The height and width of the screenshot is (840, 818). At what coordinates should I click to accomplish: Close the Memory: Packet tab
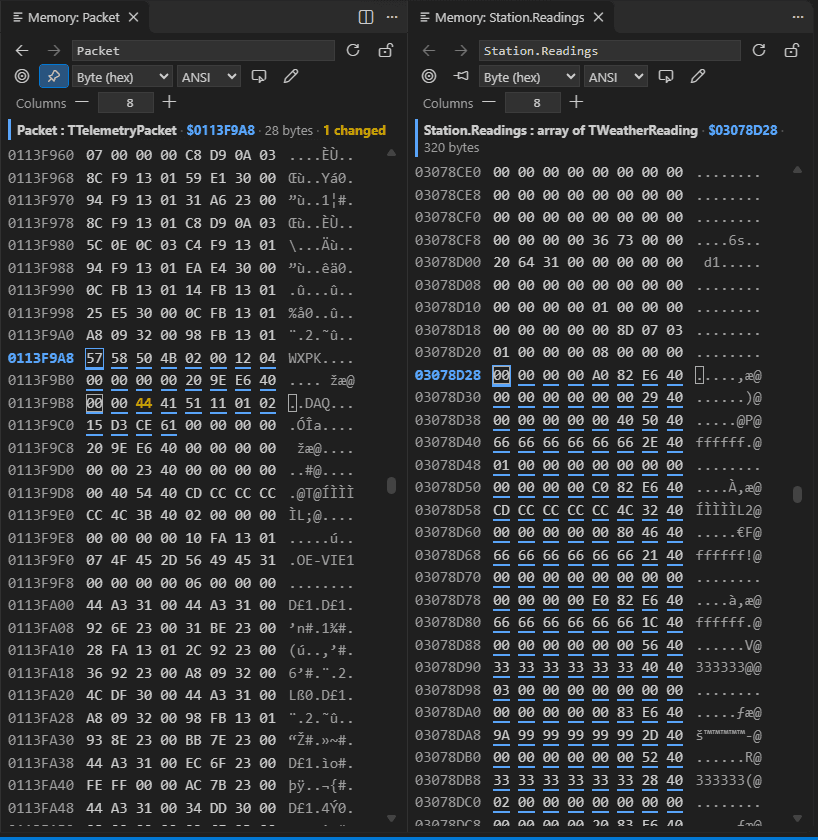(x=134, y=18)
